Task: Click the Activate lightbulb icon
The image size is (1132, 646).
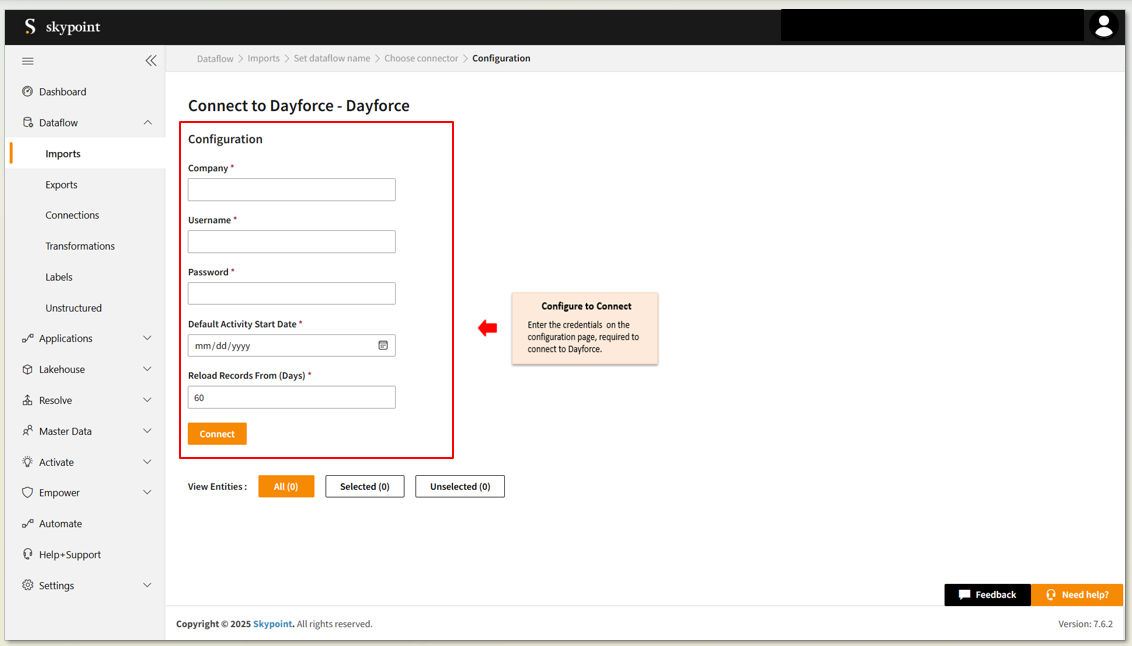Action: (27, 462)
